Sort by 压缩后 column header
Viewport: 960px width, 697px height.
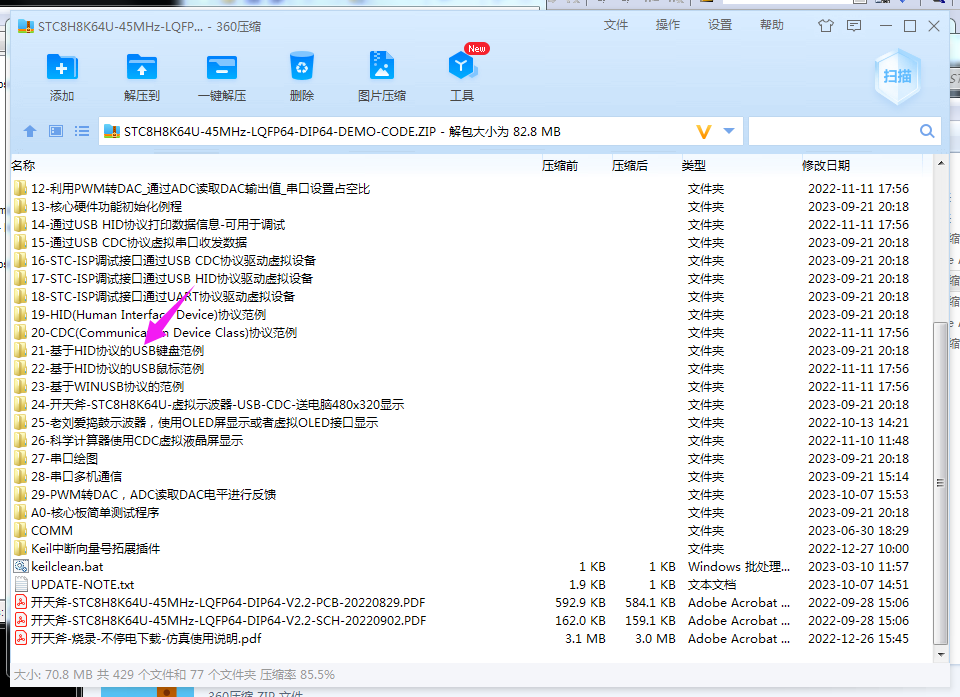click(629, 165)
